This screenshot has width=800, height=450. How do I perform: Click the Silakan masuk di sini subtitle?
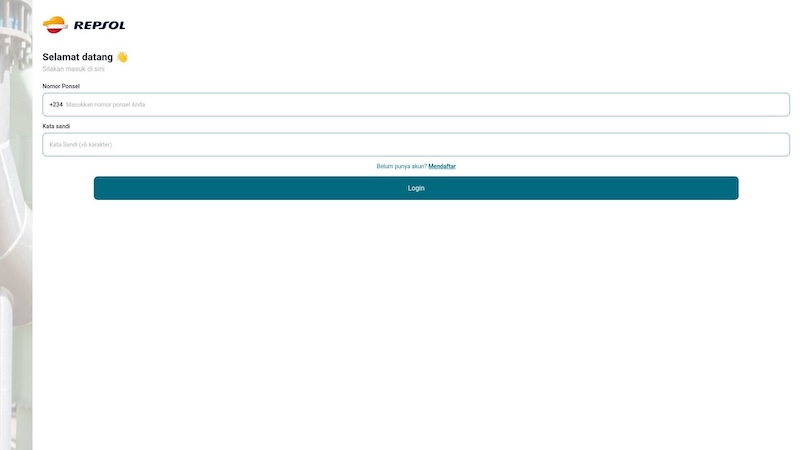(73, 69)
